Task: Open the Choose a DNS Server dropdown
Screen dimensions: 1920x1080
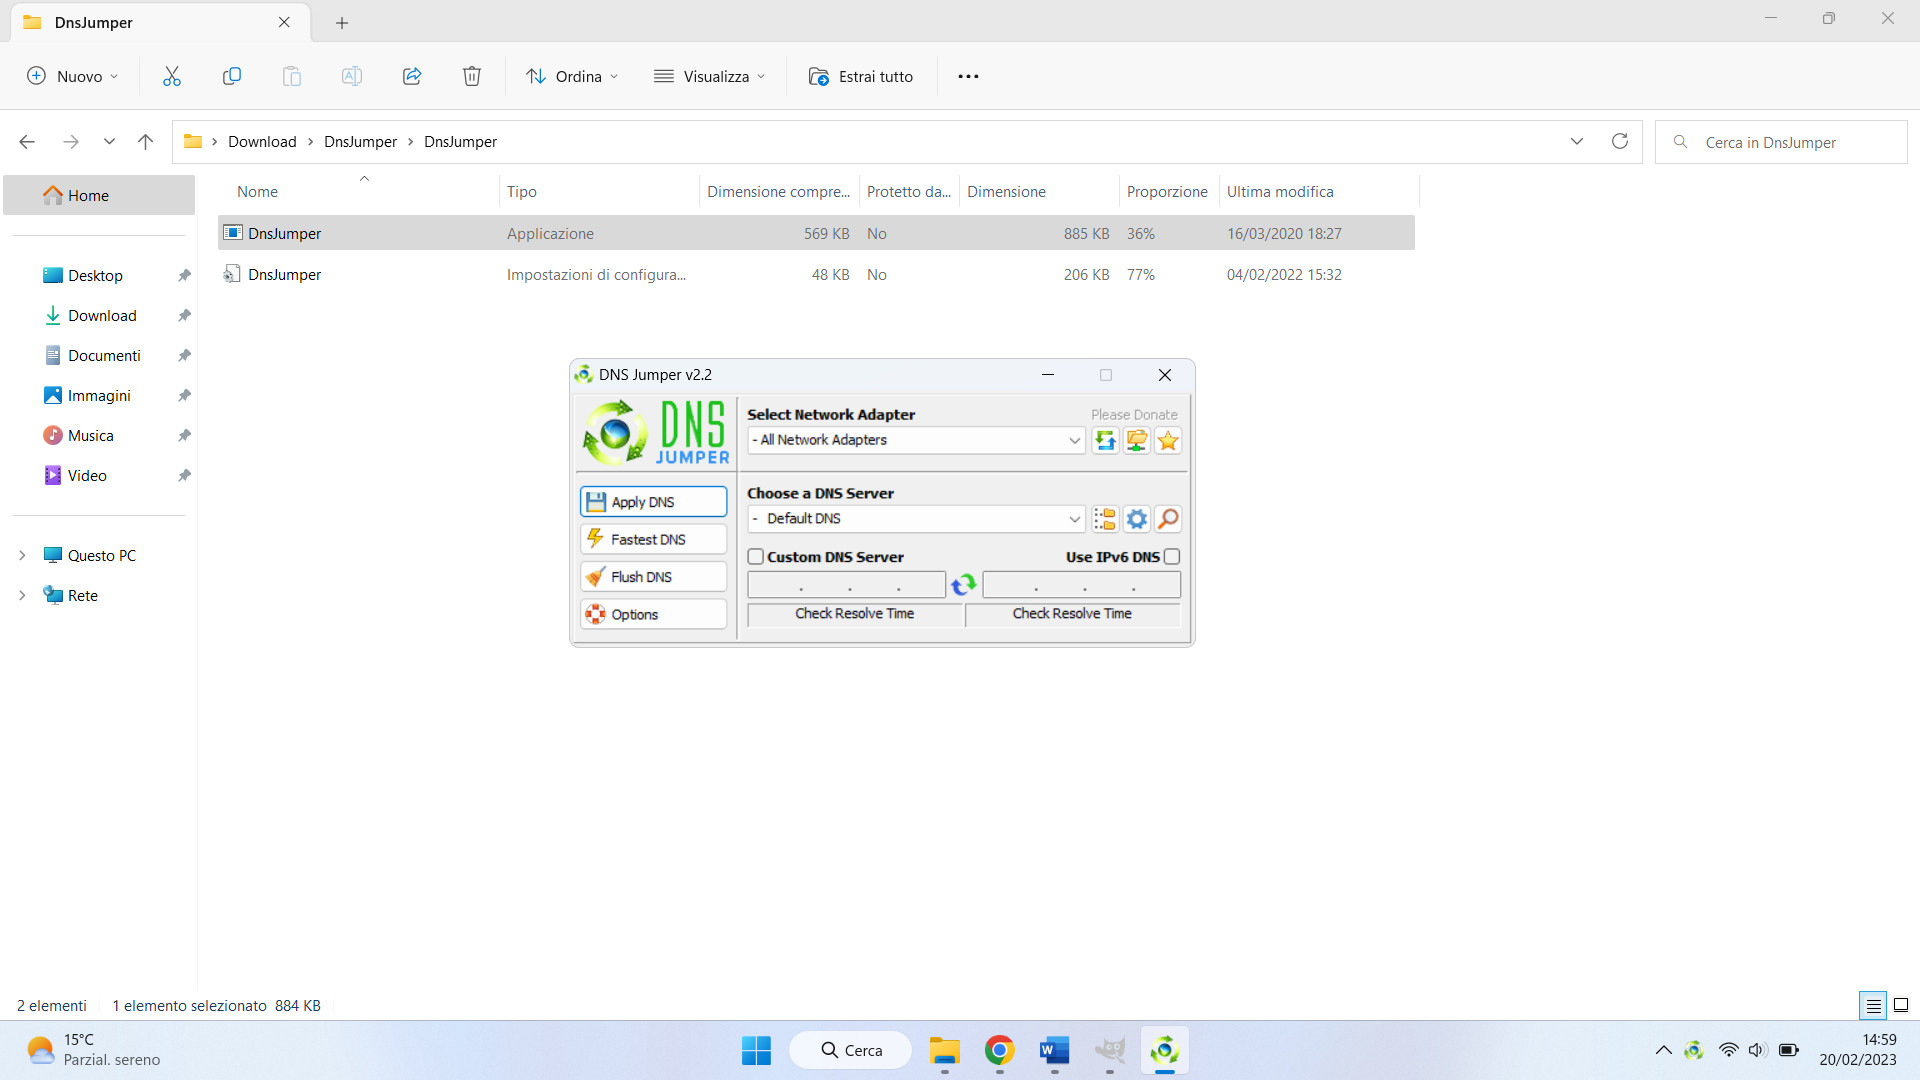Action: coord(1073,518)
